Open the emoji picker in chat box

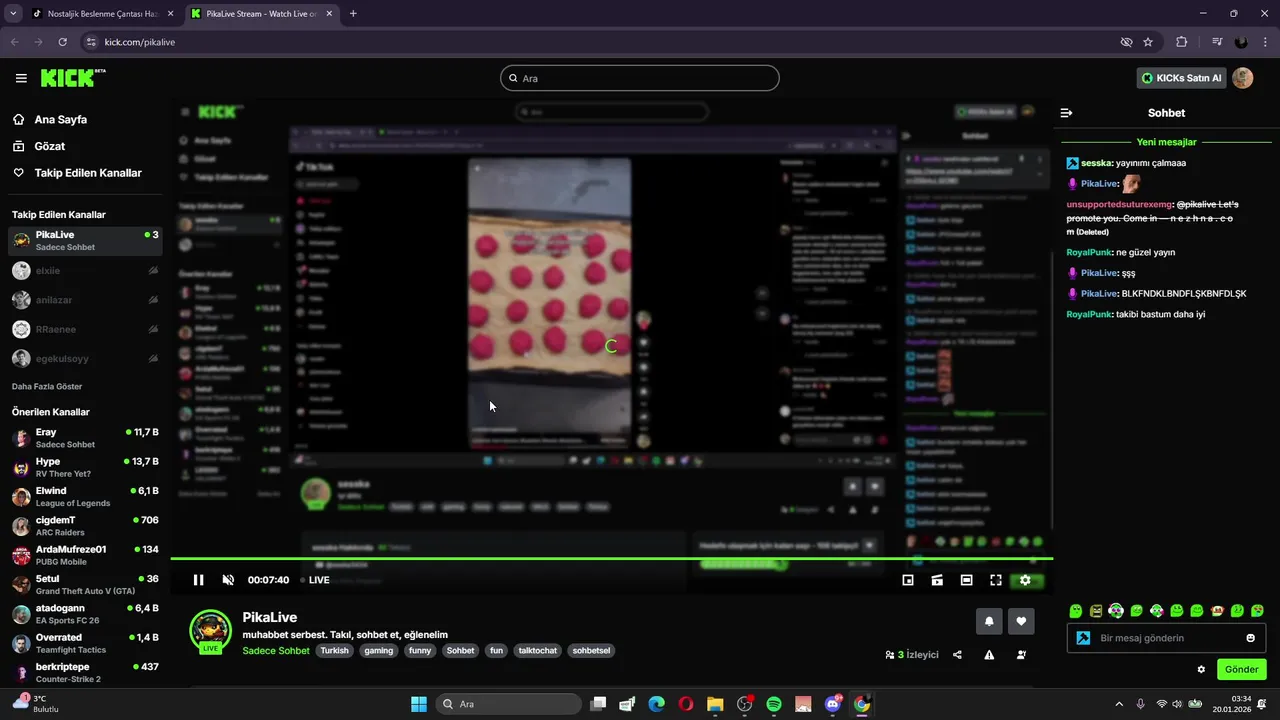pos(1250,638)
